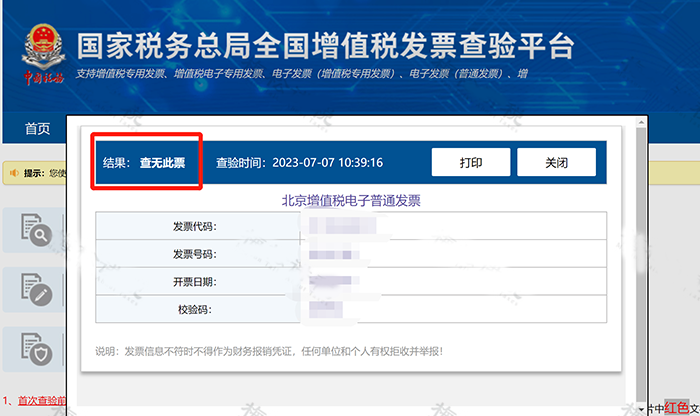The image size is (700, 416).
Task: Click the invoice search magnifier icon
Action: pos(37,230)
